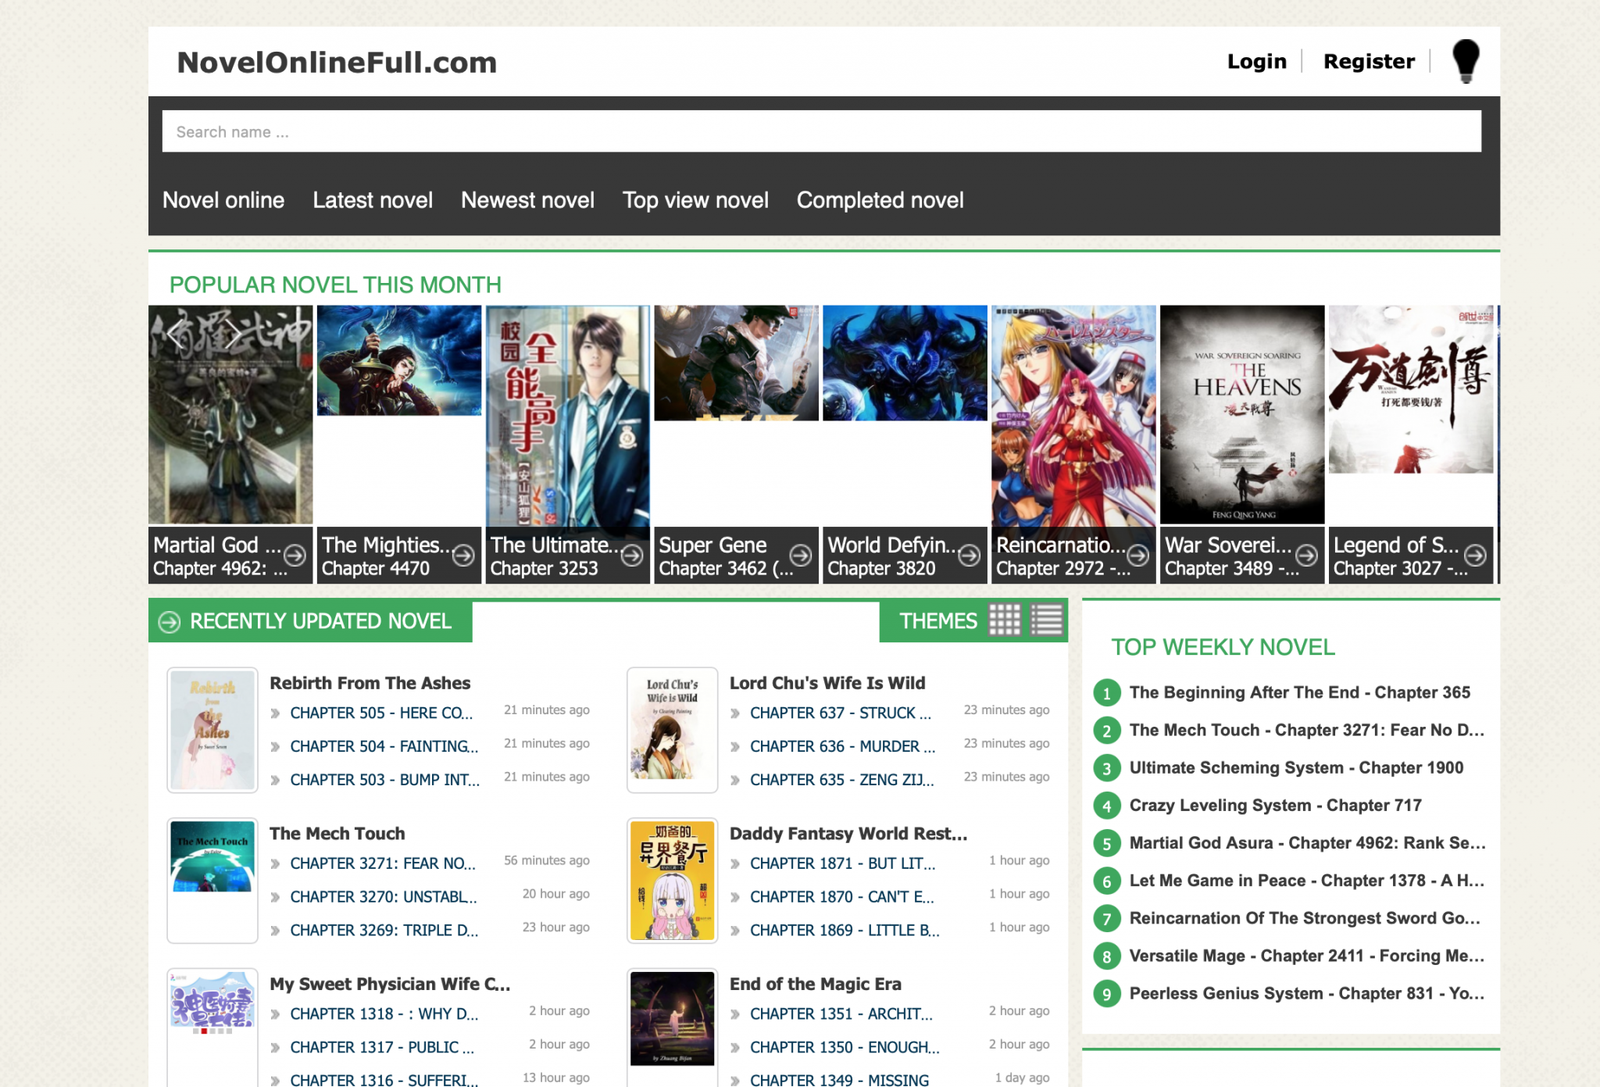This screenshot has width=1600, height=1087.
Task: Click the arrow icon on Reincarnation card
Action: point(1136,555)
